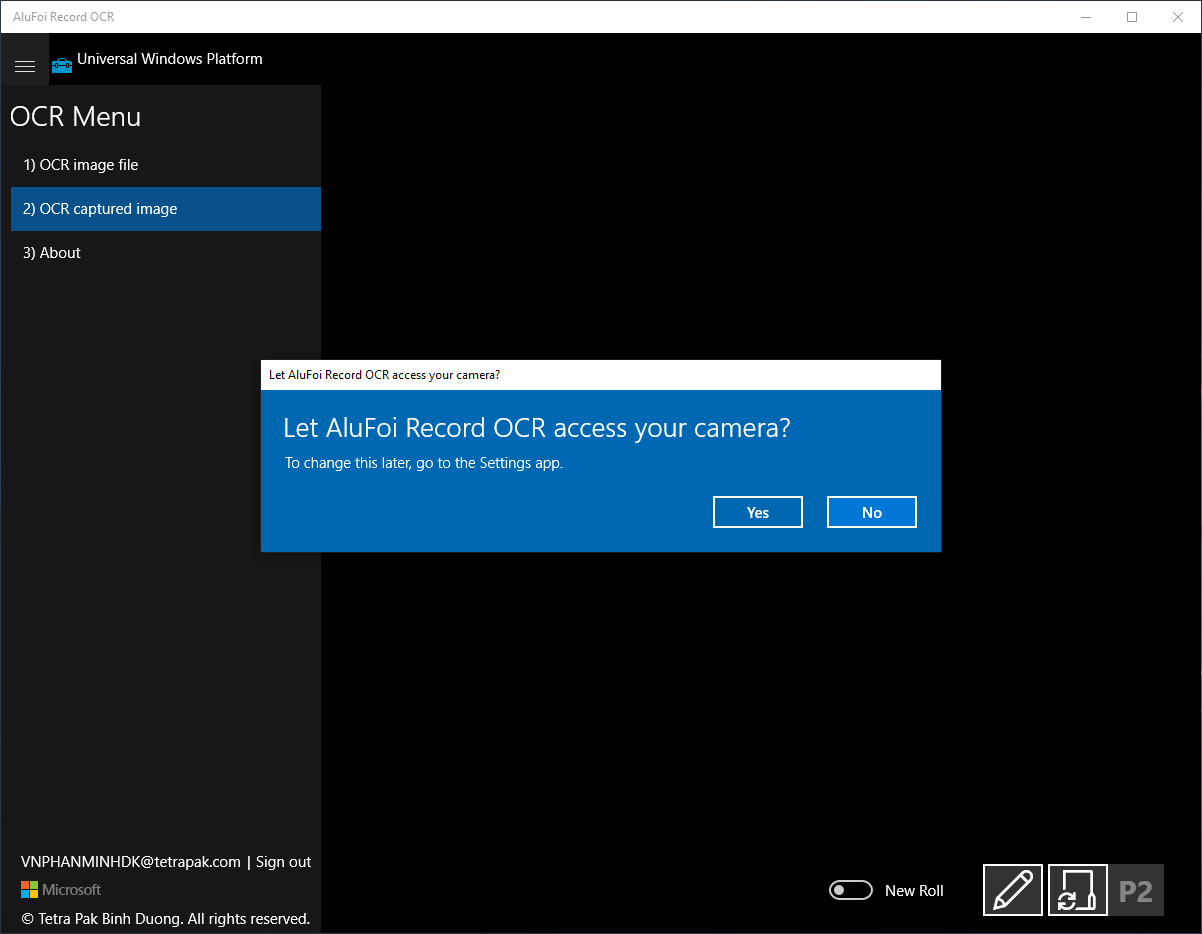The image size is (1202, 934).
Task: Click No to deny camera access
Action: [x=872, y=512]
